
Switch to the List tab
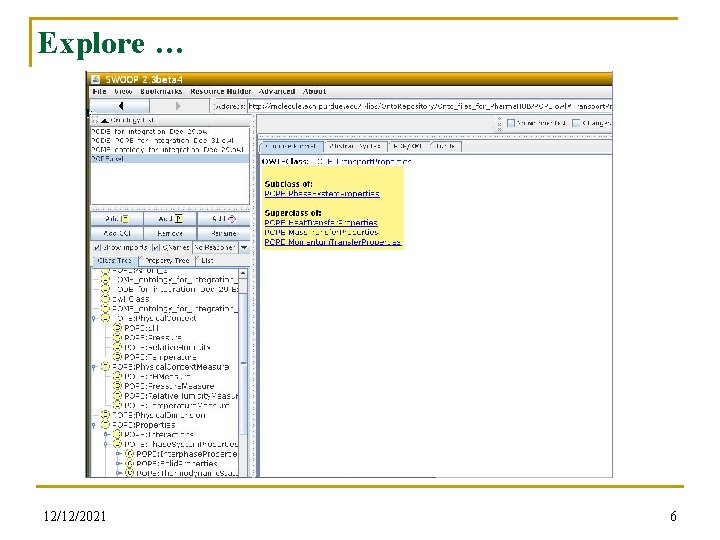point(207,260)
